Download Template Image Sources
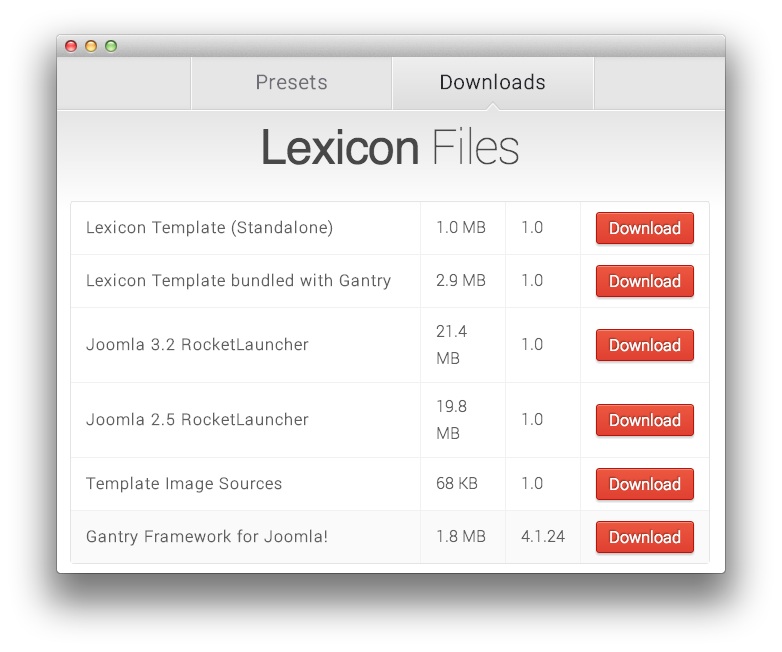 pos(644,483)
